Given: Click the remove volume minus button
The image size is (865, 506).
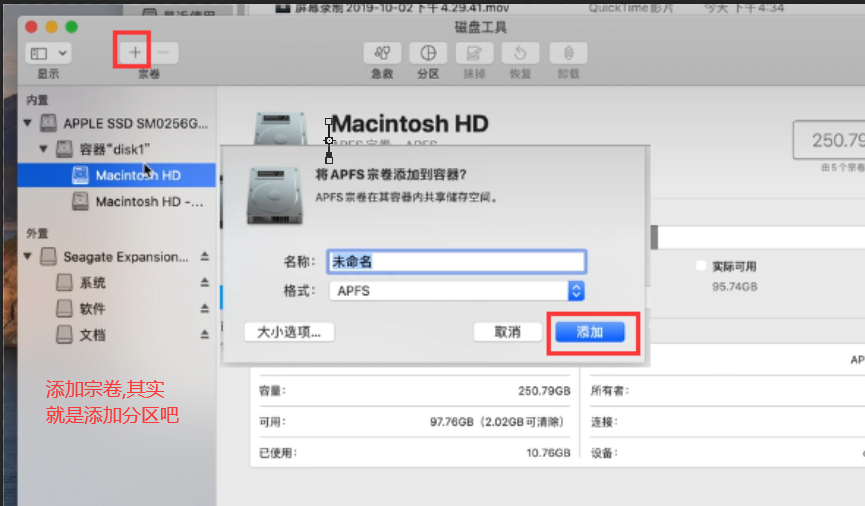Looking at the screenshot, I should point(164,53).
